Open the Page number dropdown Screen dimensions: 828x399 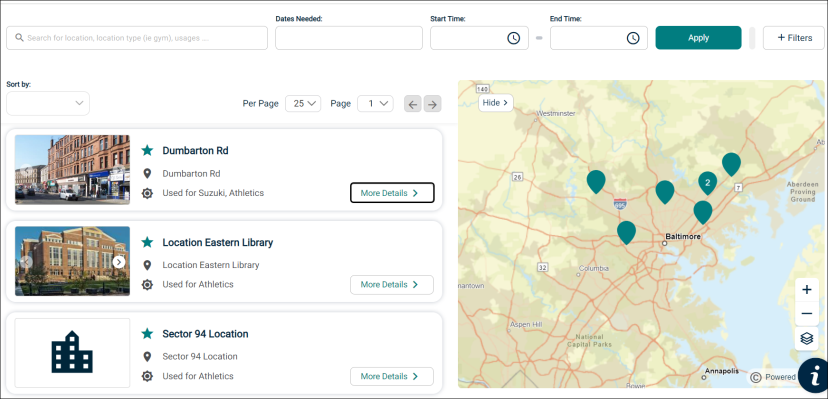point(375,103)
